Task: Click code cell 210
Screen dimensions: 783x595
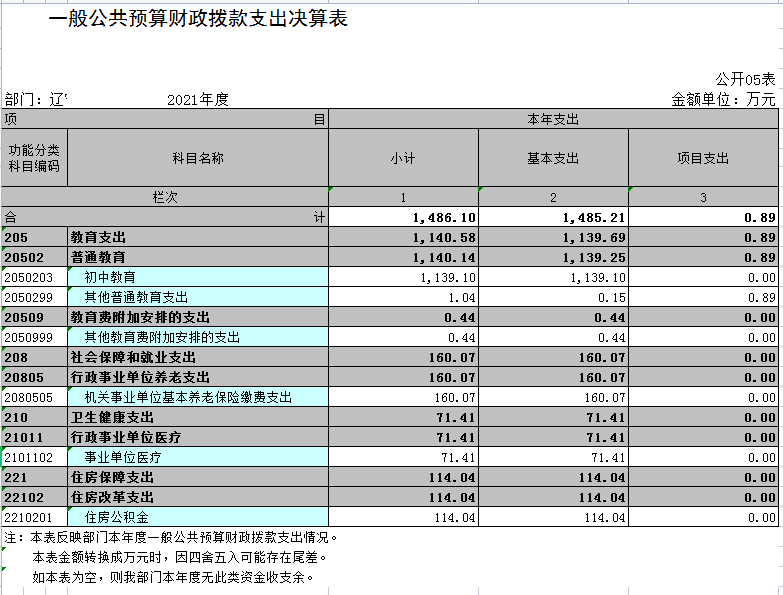Action: pos(34,417)
